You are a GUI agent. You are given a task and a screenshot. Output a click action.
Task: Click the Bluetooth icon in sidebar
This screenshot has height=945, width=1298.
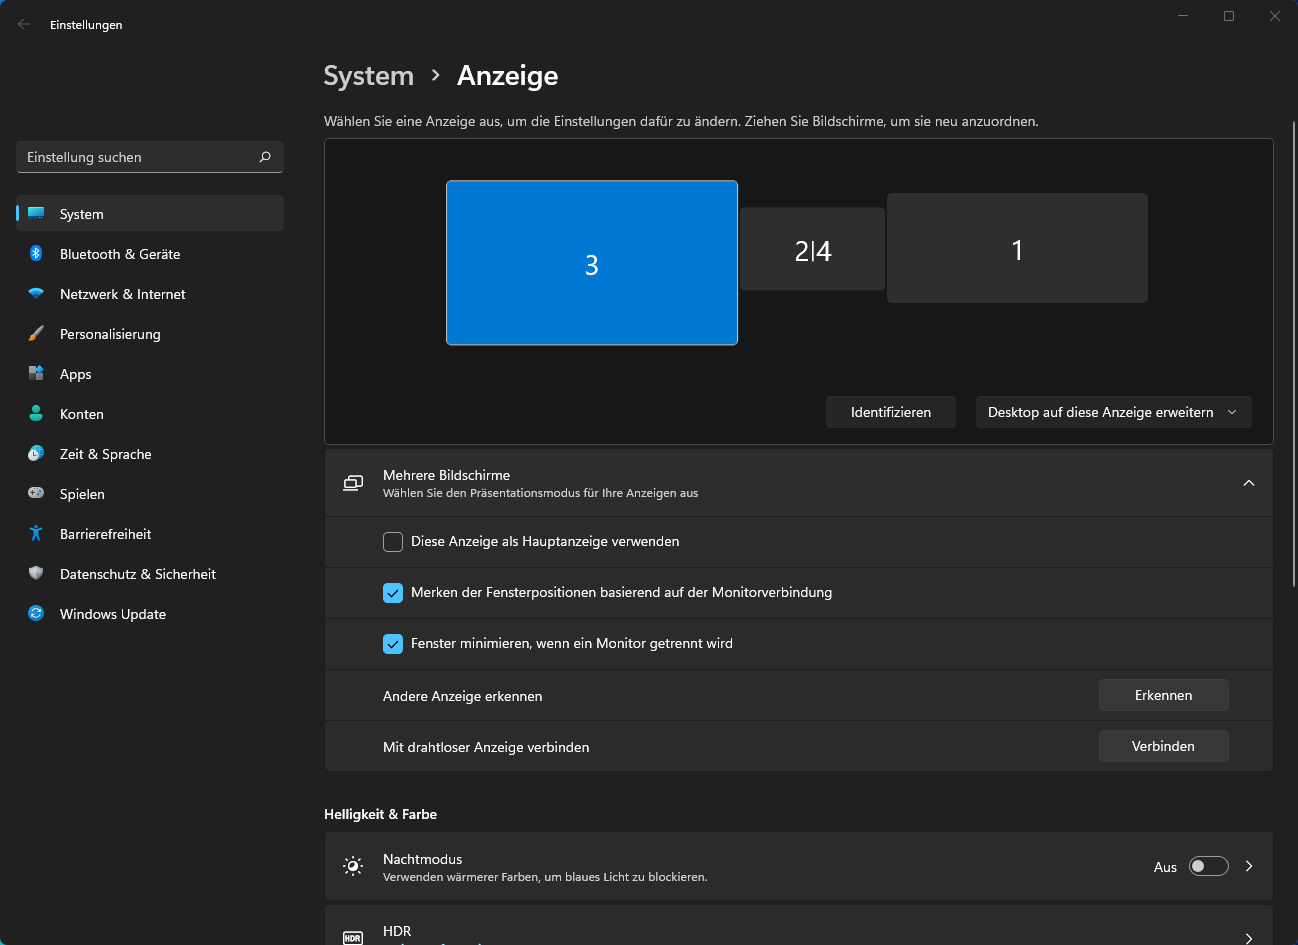pyautogui.click(x=36, y=253)
